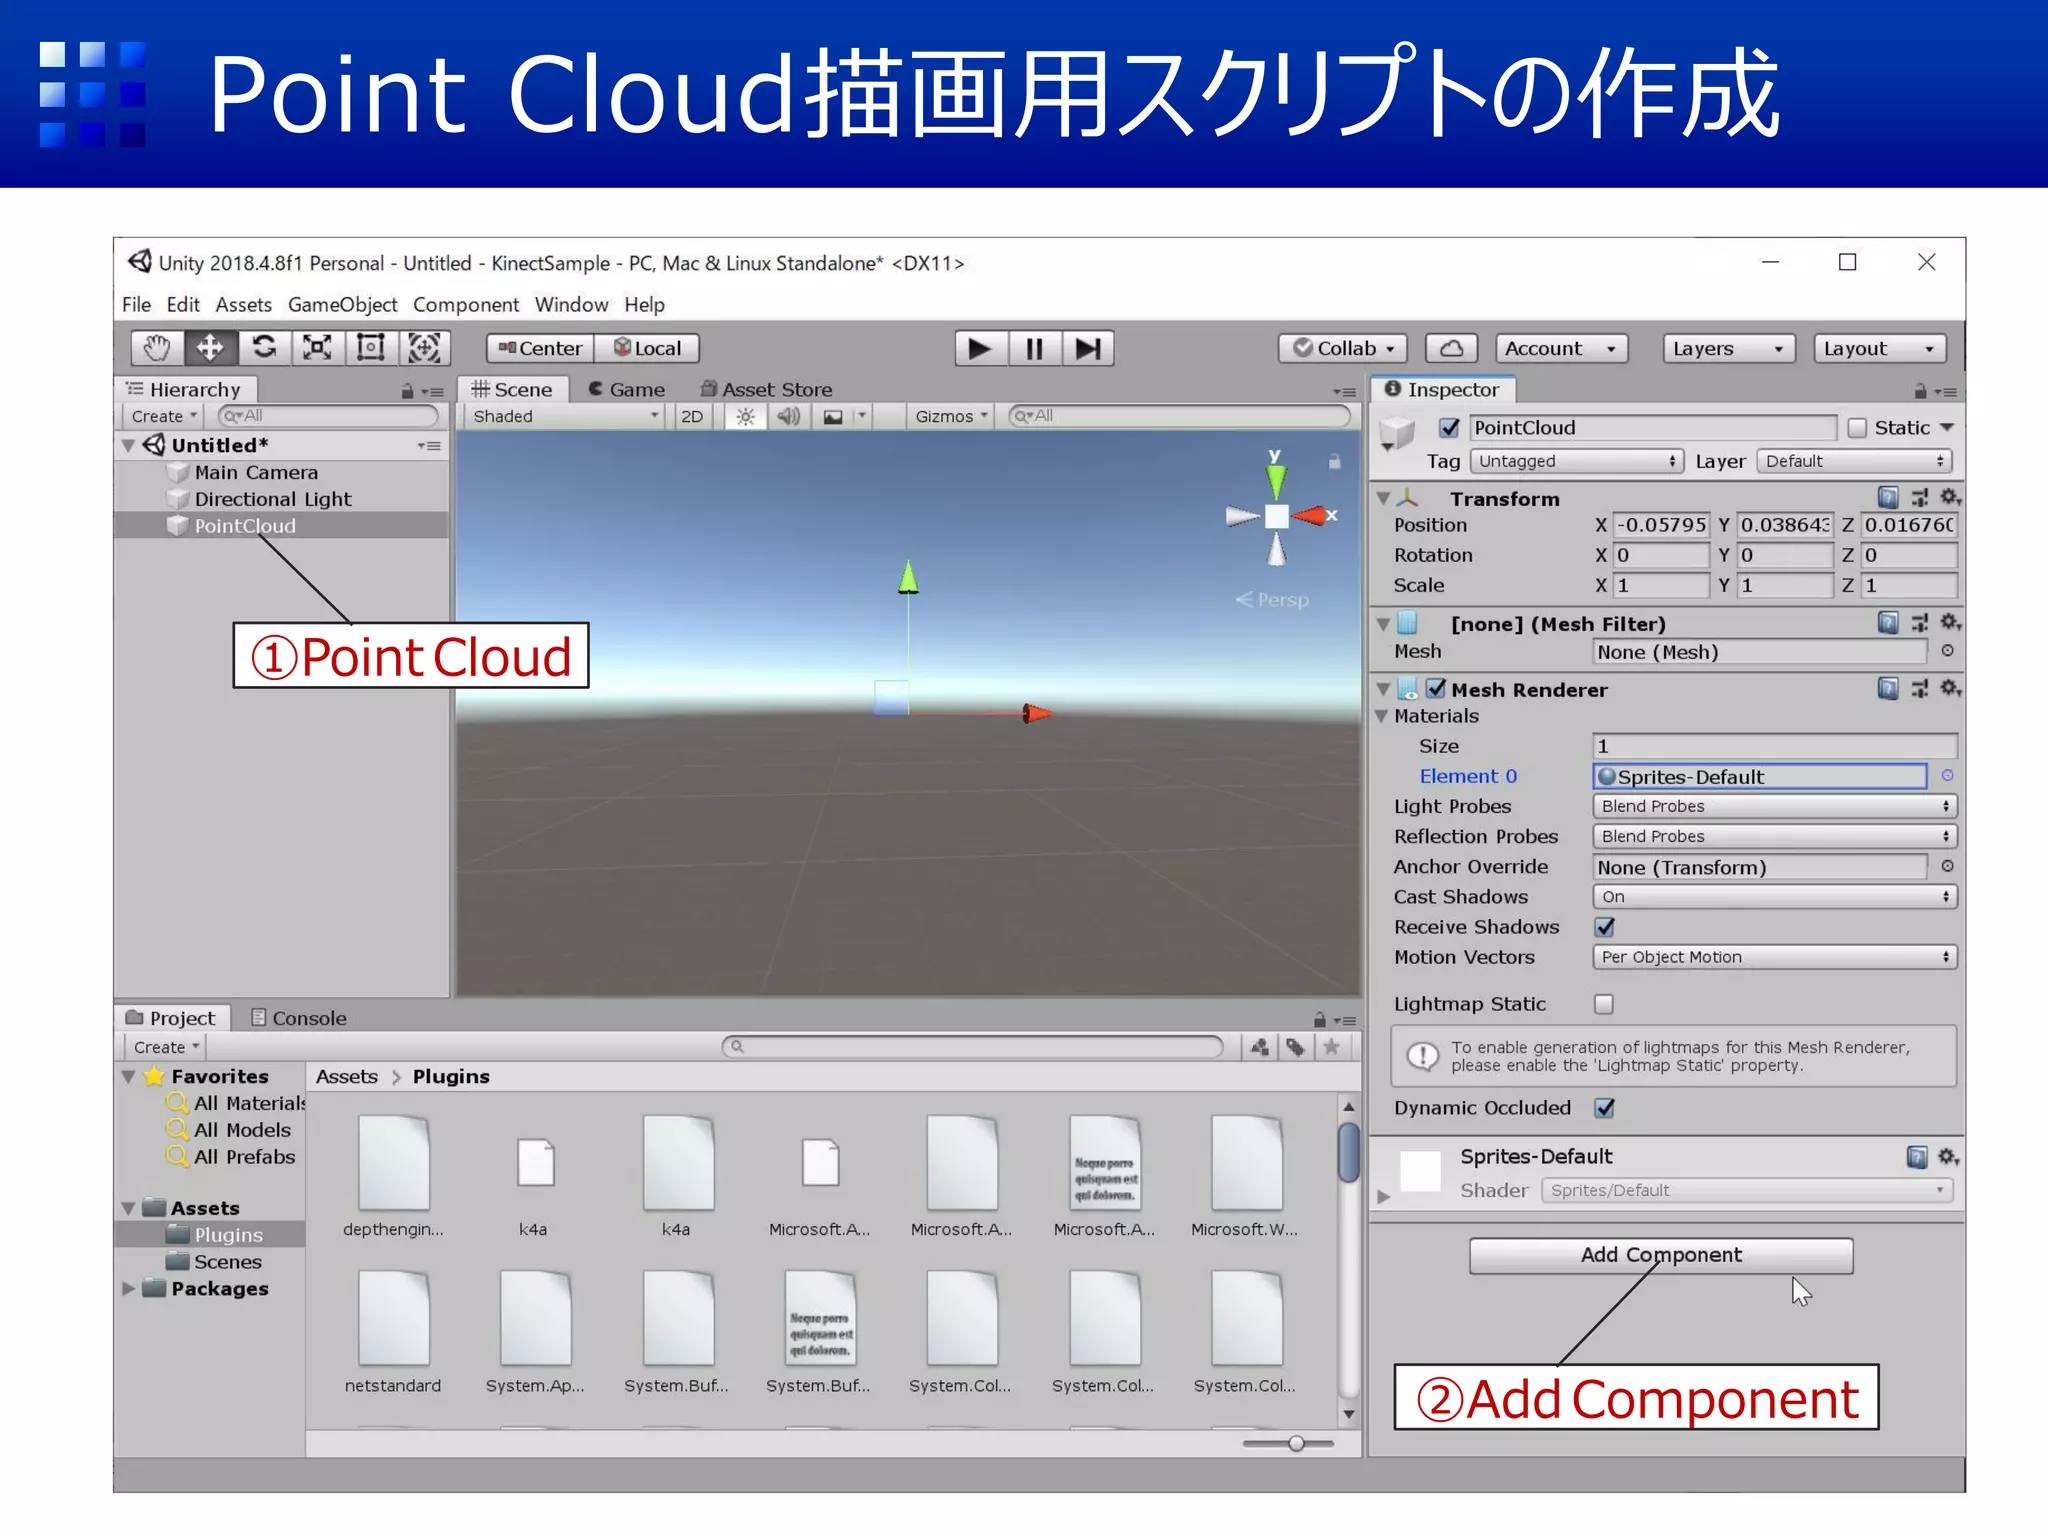The width and height of the screenshot is (2048, 1536).
Task: Open Hierarchy Create button
Action: pyautogui.click(x=164, y=417)
